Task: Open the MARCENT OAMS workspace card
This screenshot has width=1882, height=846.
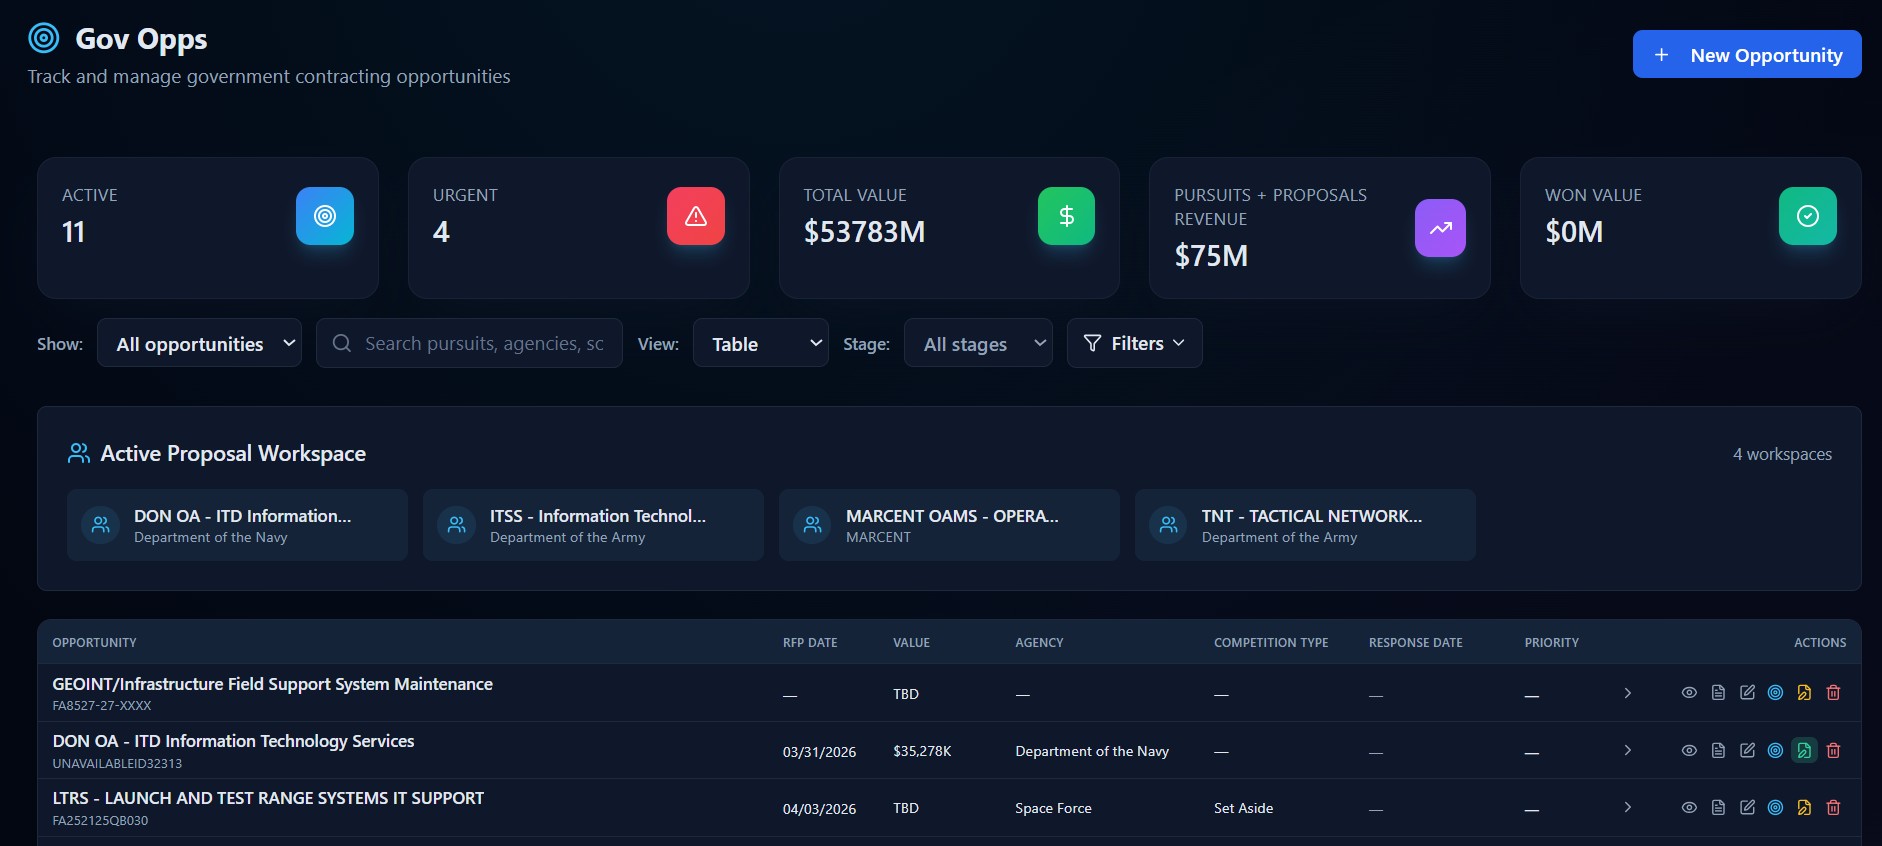Action: pyautogui.click(x=948, y=525)
